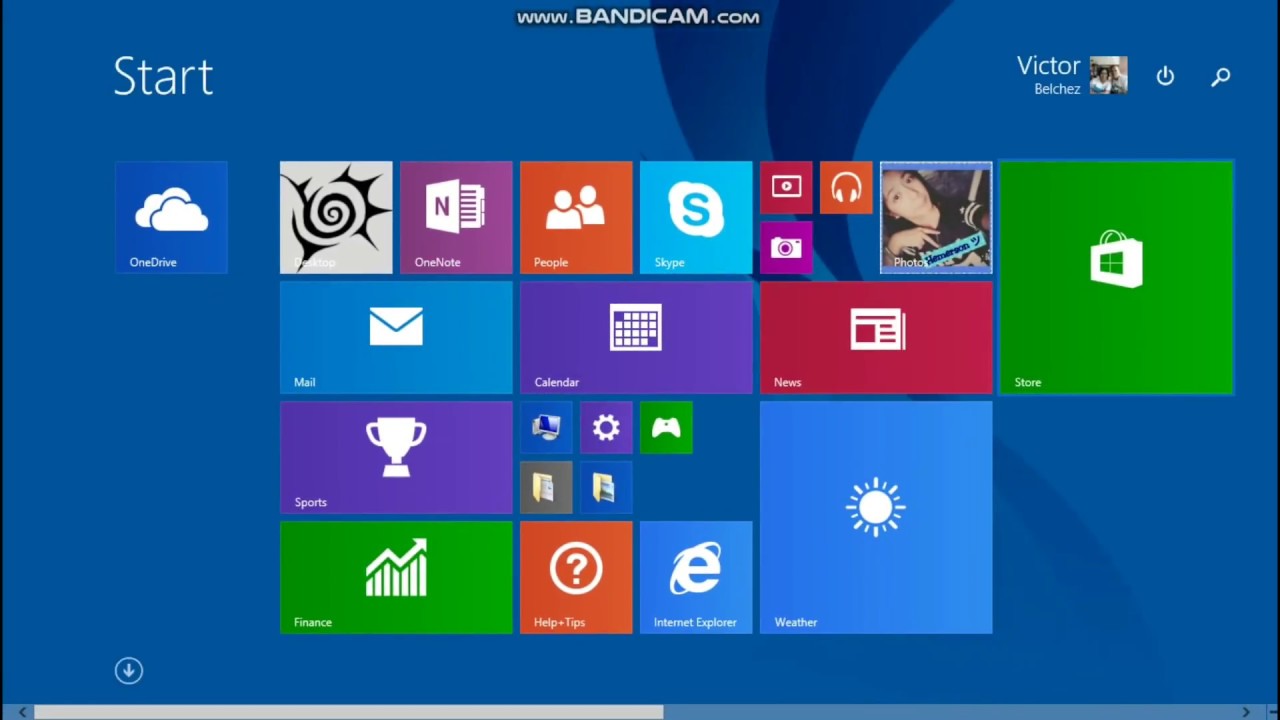The width and height of the screenshot is (1280, 720).
Task: Launch the green Xbox Games controller tile
Action: tap(666, 427)
